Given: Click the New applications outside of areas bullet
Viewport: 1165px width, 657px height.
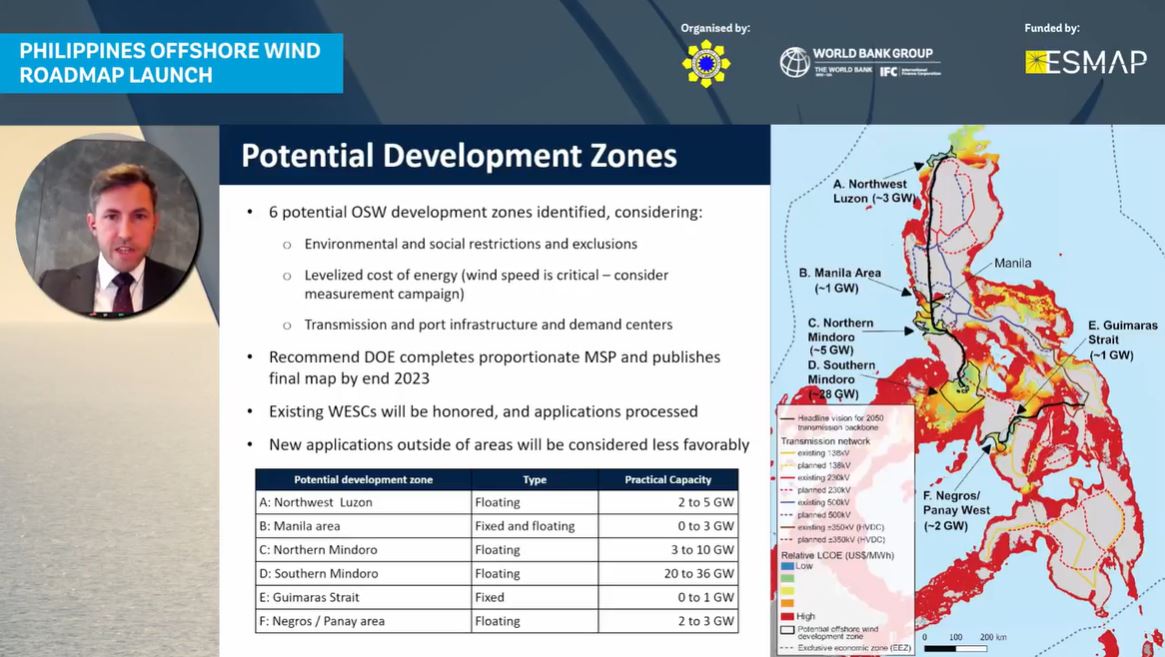Looking at the screenshot, I should [509, 444].
